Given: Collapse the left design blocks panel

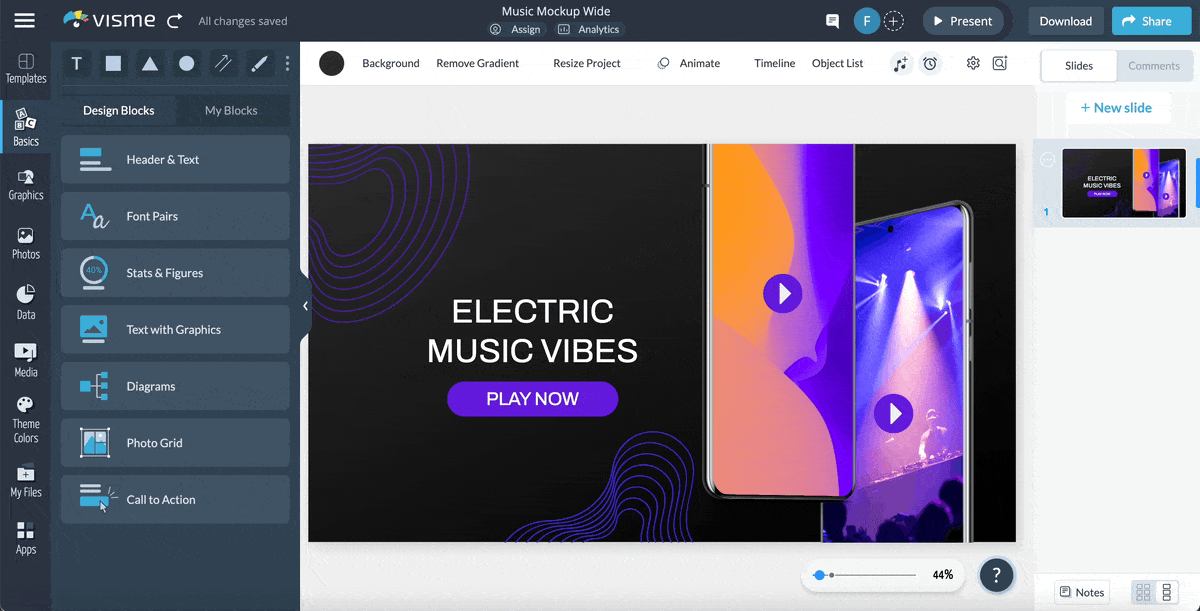Looking at the screenshot, I should [x=305, y=306].
